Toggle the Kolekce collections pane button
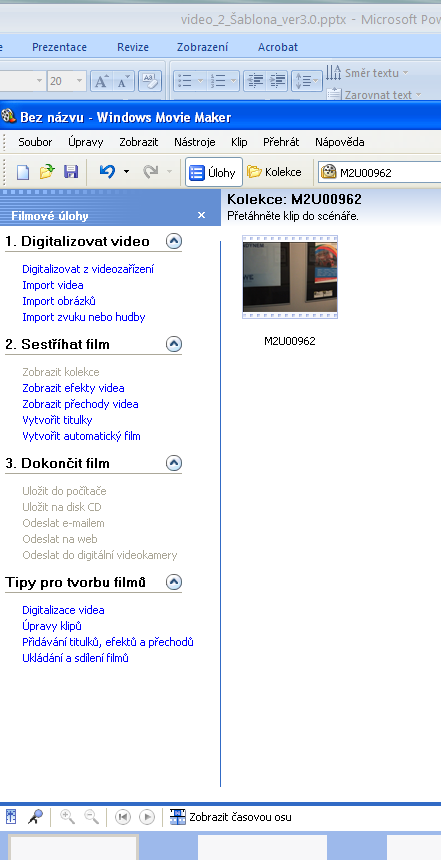Image resolution: width=441 pixels, height=860 pixels. pyautogui.click(x=274, y=172)
